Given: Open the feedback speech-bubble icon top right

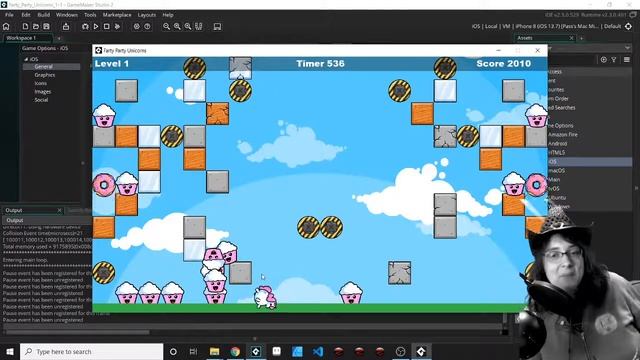Looking at the screenshot, I should 633,15.
